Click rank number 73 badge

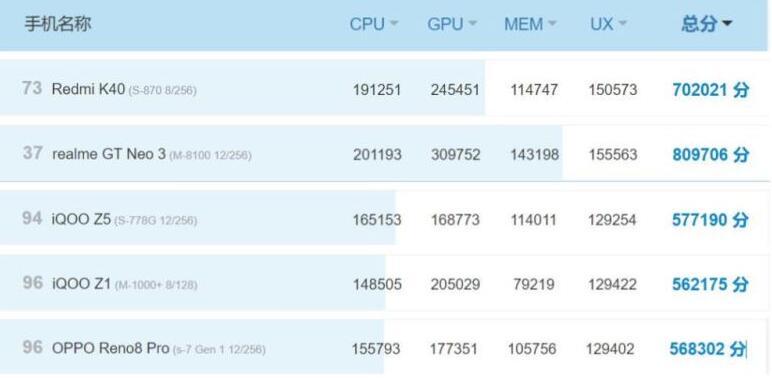pyautogui.click(x=32, y=88)
